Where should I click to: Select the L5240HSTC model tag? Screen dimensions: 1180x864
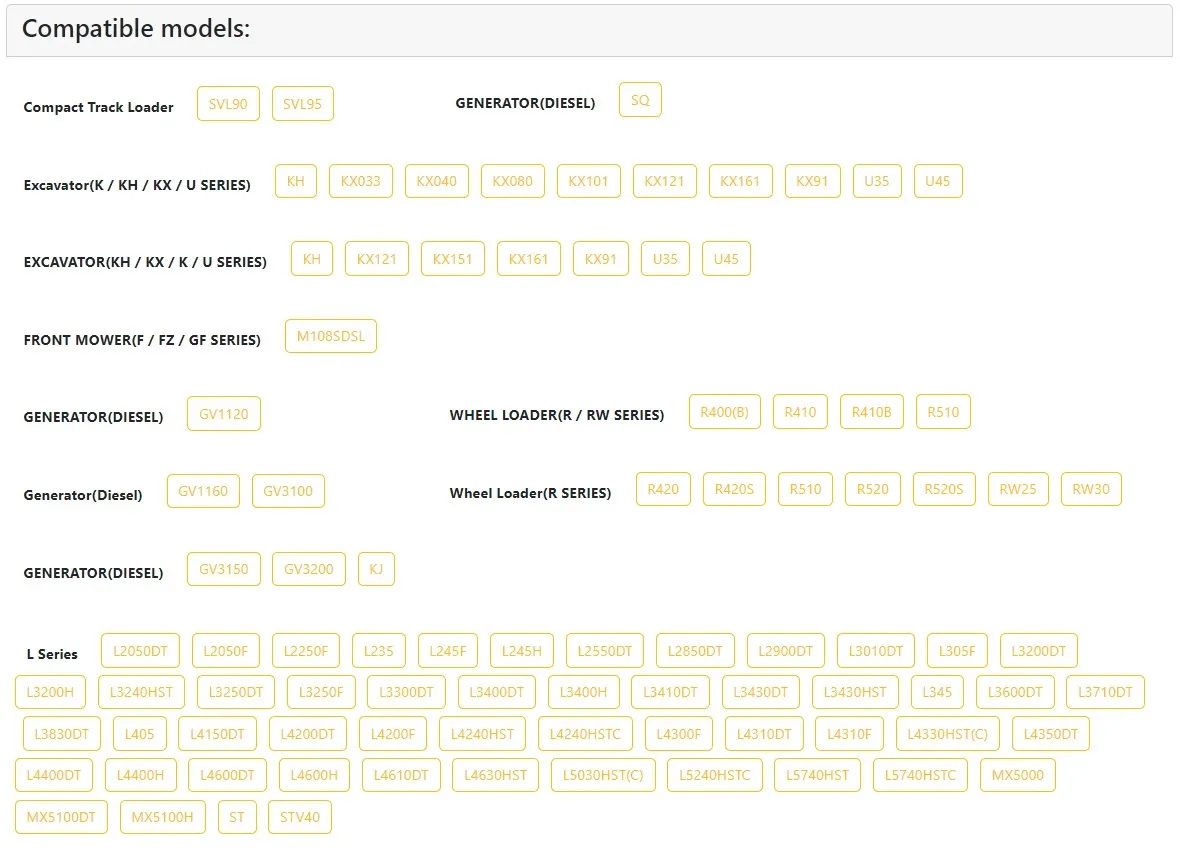pyautogui.click(x=715, y=775)
